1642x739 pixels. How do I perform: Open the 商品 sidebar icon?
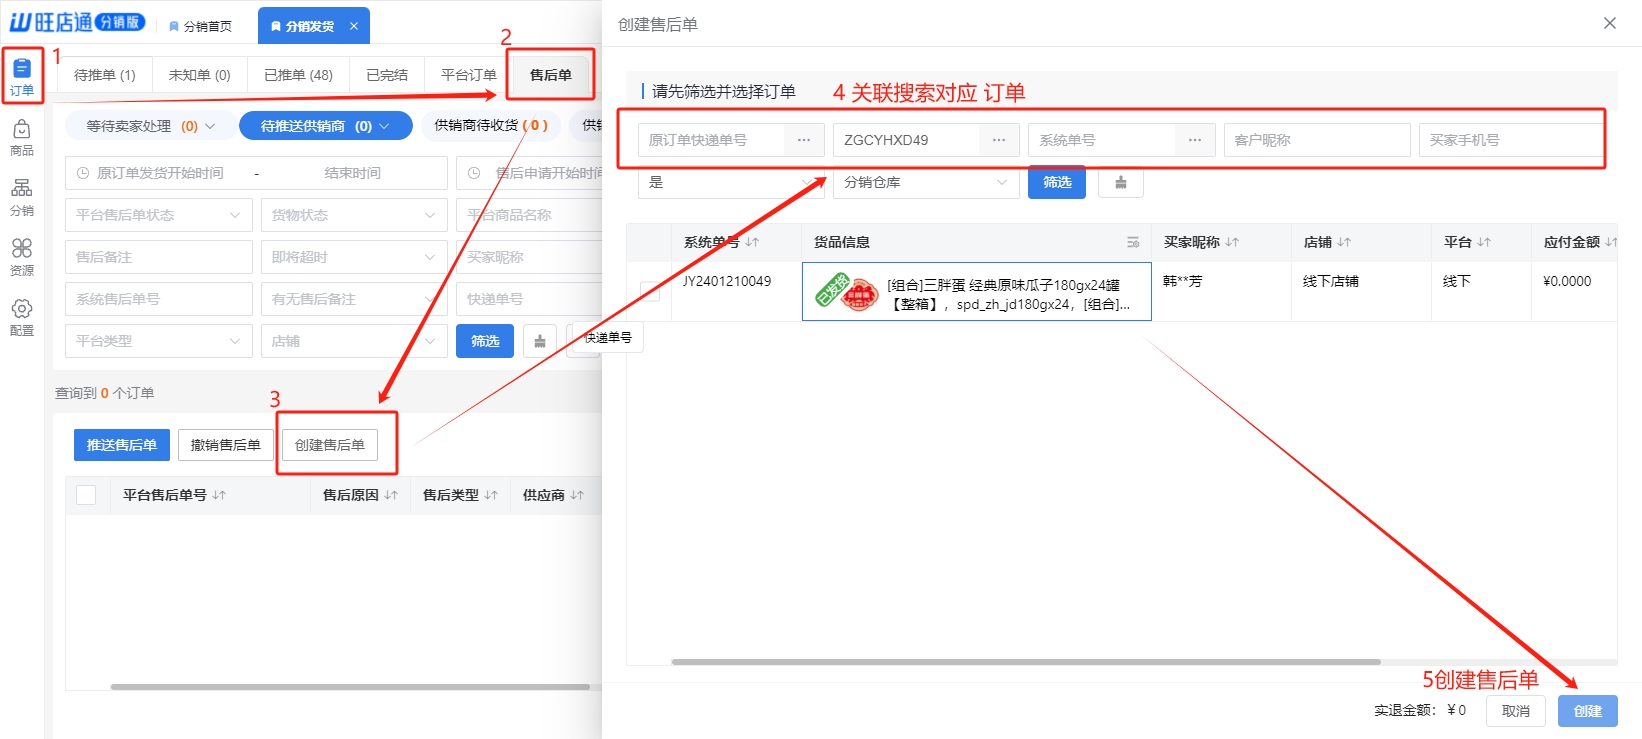[x=22, y=137]
